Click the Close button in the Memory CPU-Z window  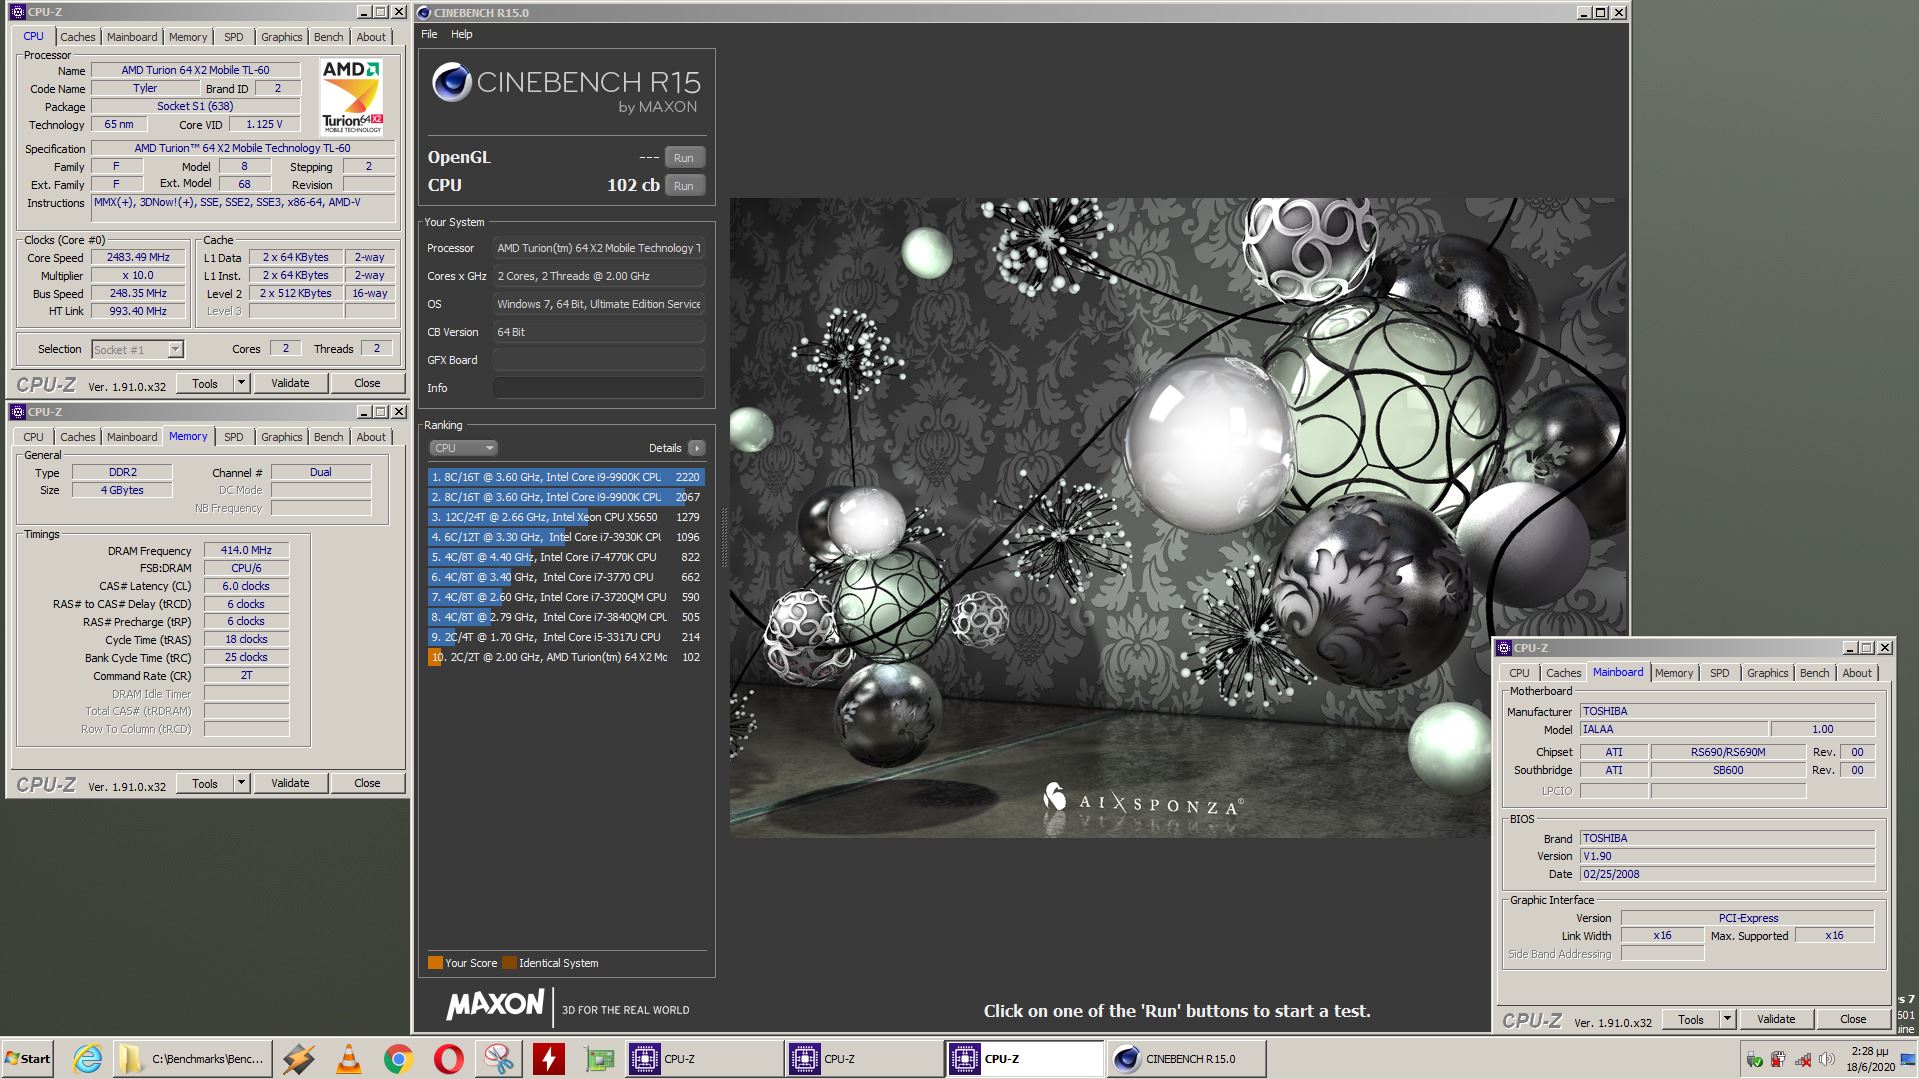click(367, 783)
